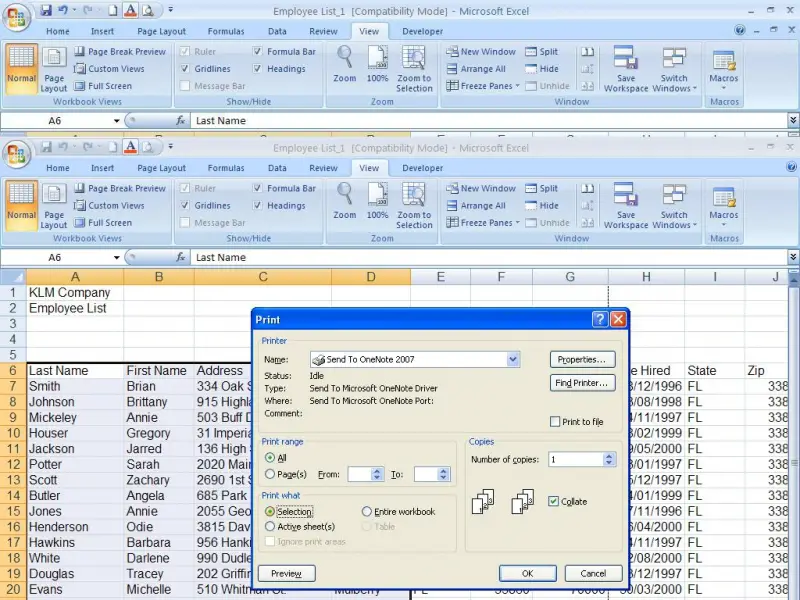The width and height of the screenshot is (800, 600).
Task: Toggle Gridlines checkbox in the lower window ribbon
Action: 185,206
